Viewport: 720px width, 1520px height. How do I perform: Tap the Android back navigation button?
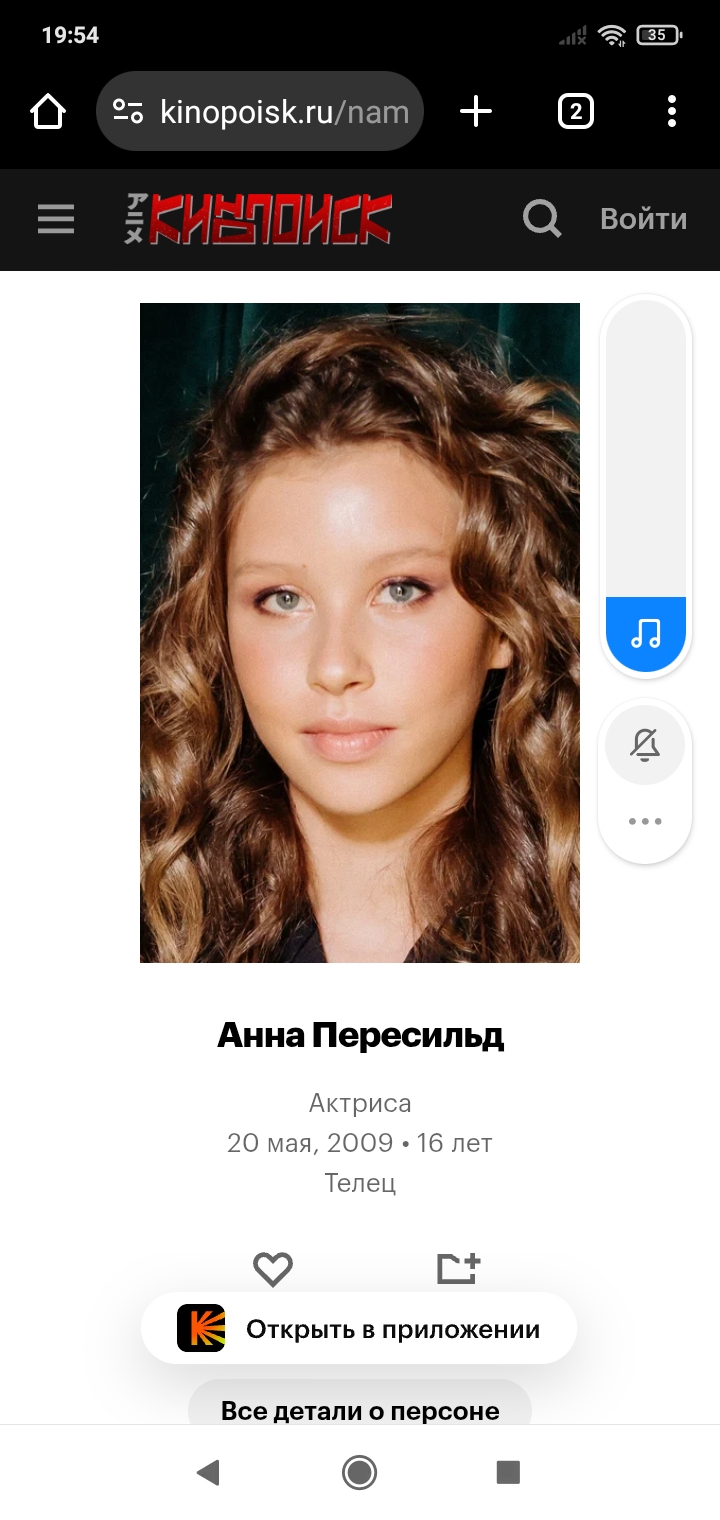(x=208, y=1472)
